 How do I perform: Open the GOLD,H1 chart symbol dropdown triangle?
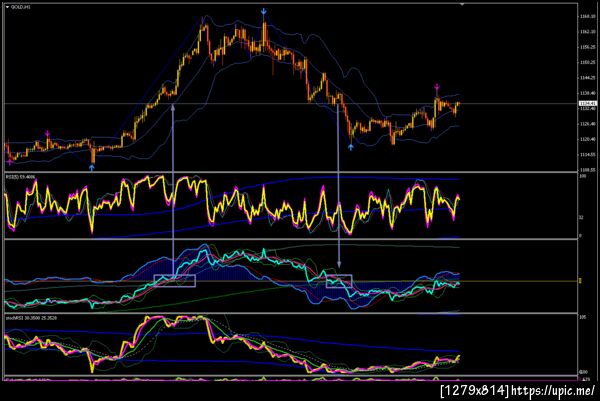[8, 7]
